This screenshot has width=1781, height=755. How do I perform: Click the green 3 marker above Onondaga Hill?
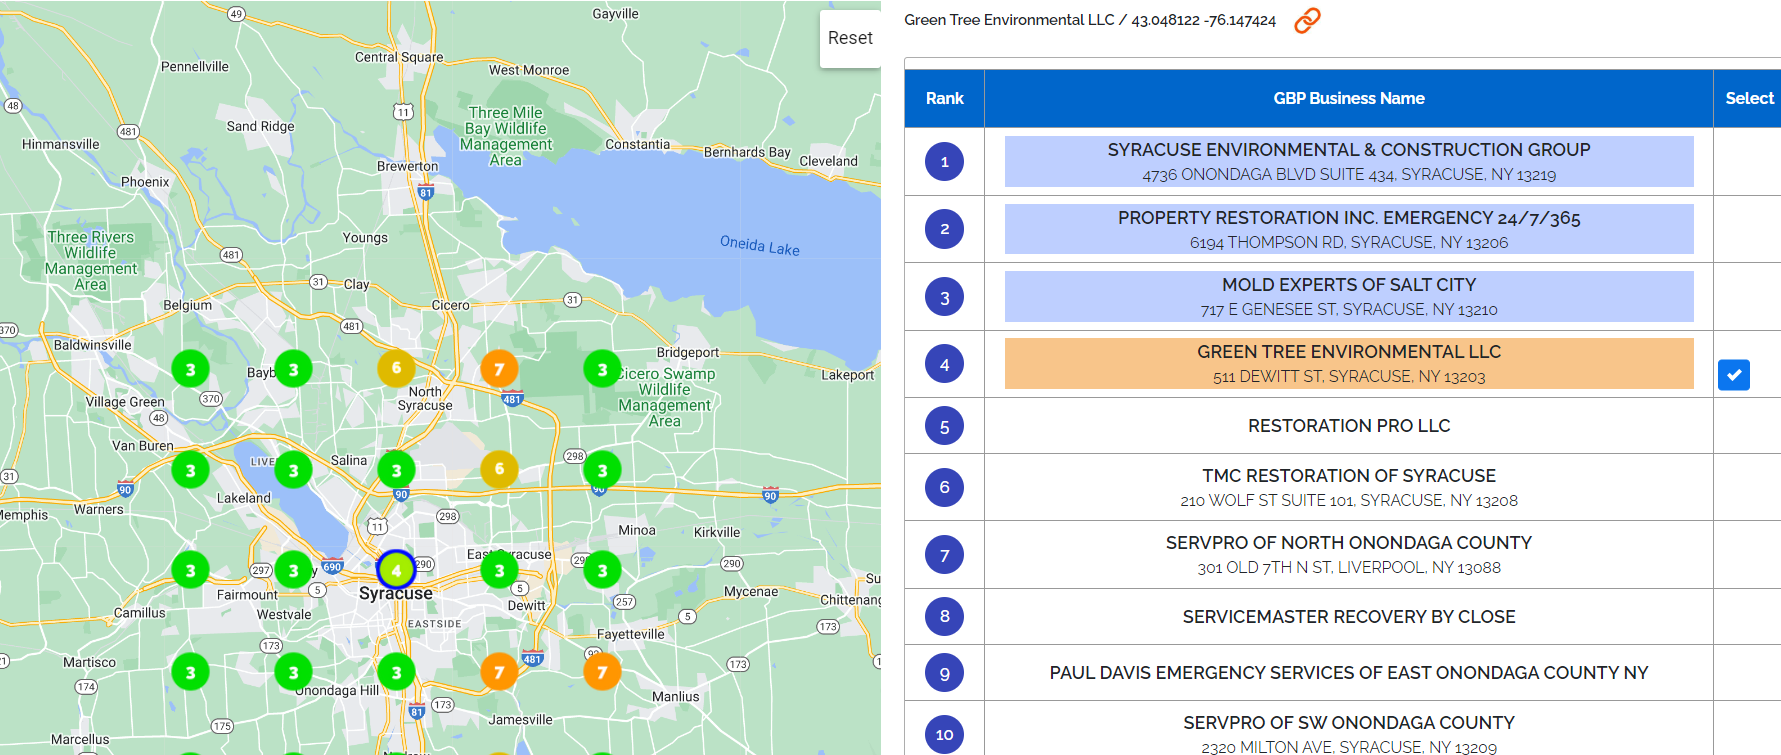point(293,672)
